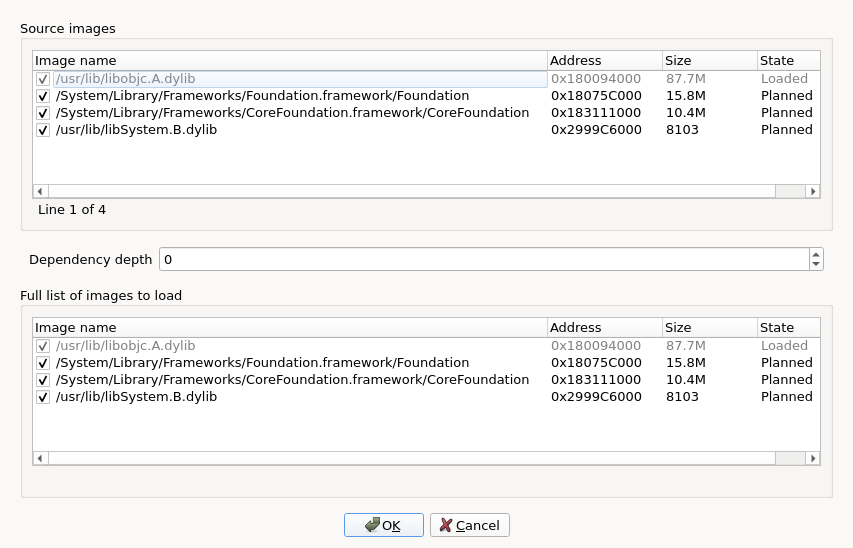The width and height of the screenshot is (853, 548).
Task: Dismiss dialog with Cancel button
Action: click(x=469, y=525)
